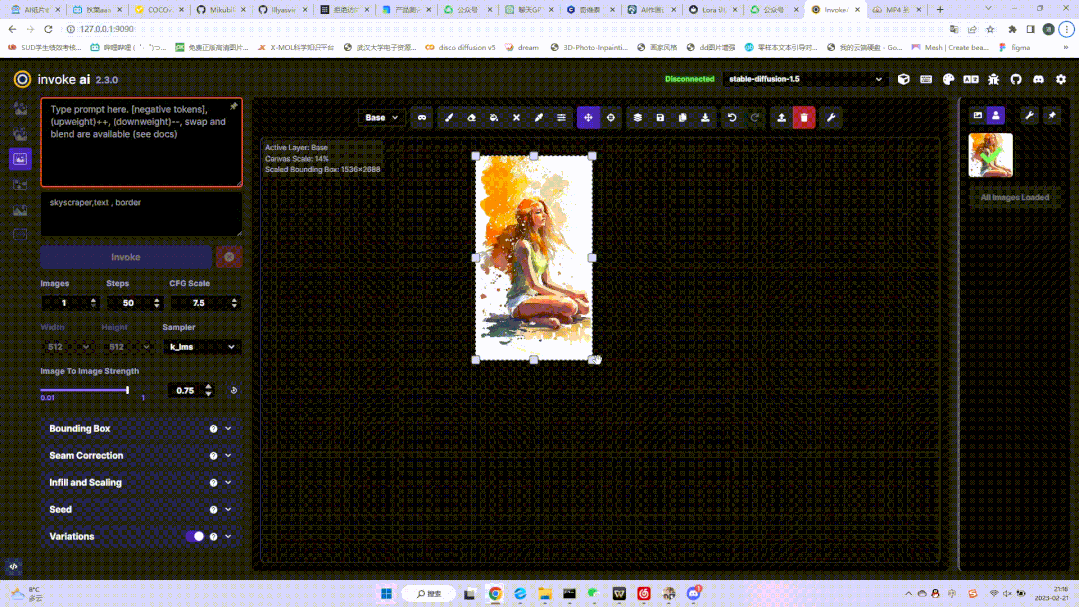Switch to the Unified Canvas tab icon
The image size is (1079, 607).
tap(20, 158)
